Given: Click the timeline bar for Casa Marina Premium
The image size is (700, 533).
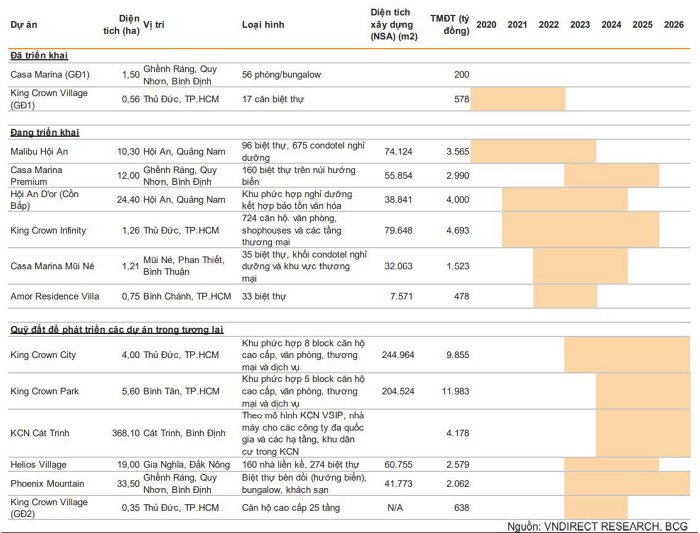Looking at the screenshot, I should 612,175.
